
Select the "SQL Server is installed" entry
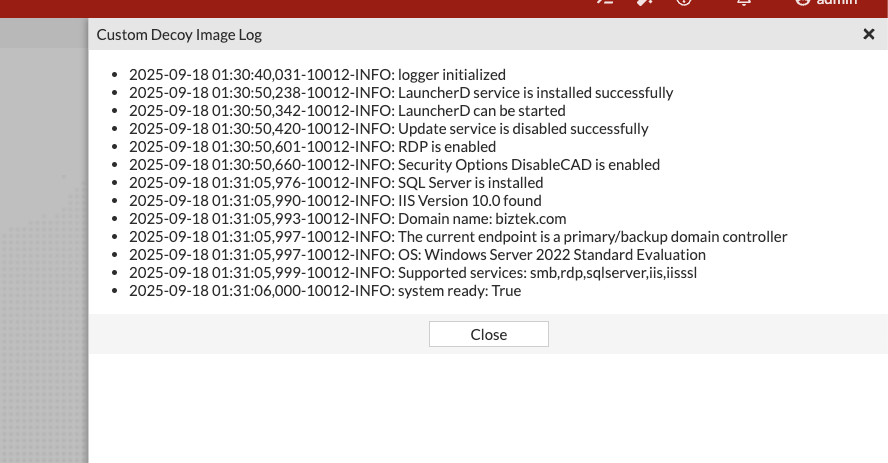click(336, 183)
